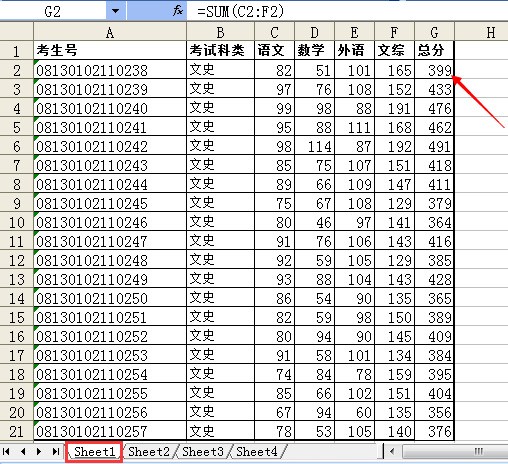The width and height of the screenshot is (508, 464).
Task: Click the 考生号 header cell
Action: (x=110, y=51)
